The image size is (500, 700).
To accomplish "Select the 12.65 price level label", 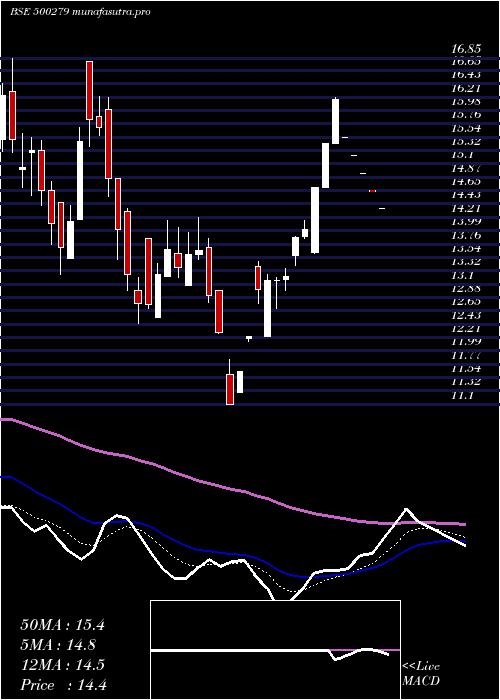I will [x=466, y=302].
